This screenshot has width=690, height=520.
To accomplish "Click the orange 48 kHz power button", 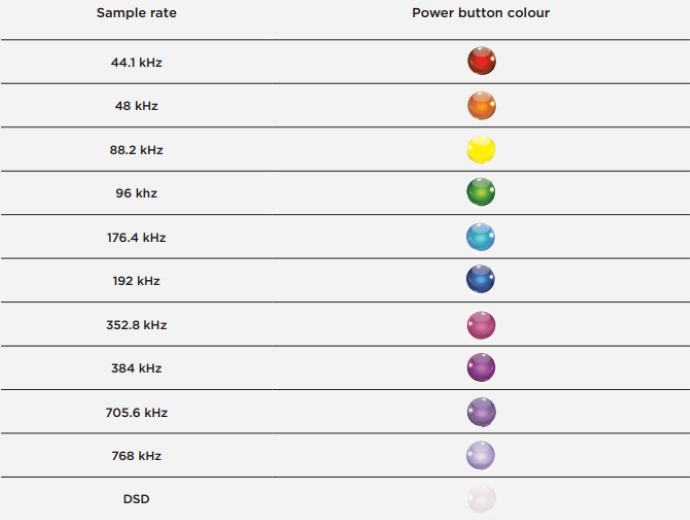I will pos(481,105).
